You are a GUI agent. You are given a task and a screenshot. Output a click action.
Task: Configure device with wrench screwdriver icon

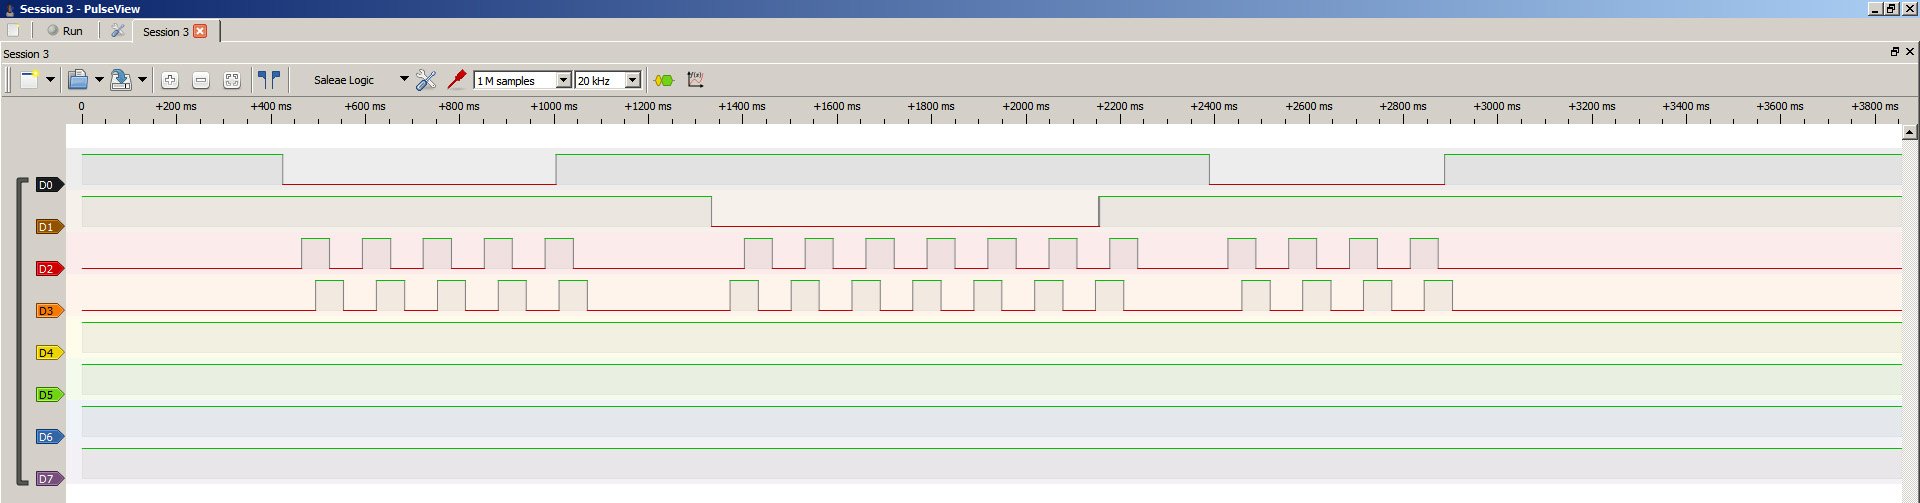(x=426, y=80)
